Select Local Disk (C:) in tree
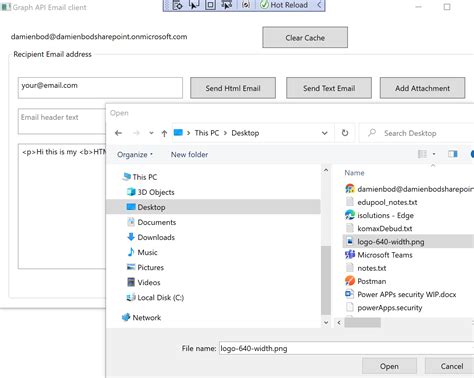This screenshot has height=378, width=474. [155, 297]
